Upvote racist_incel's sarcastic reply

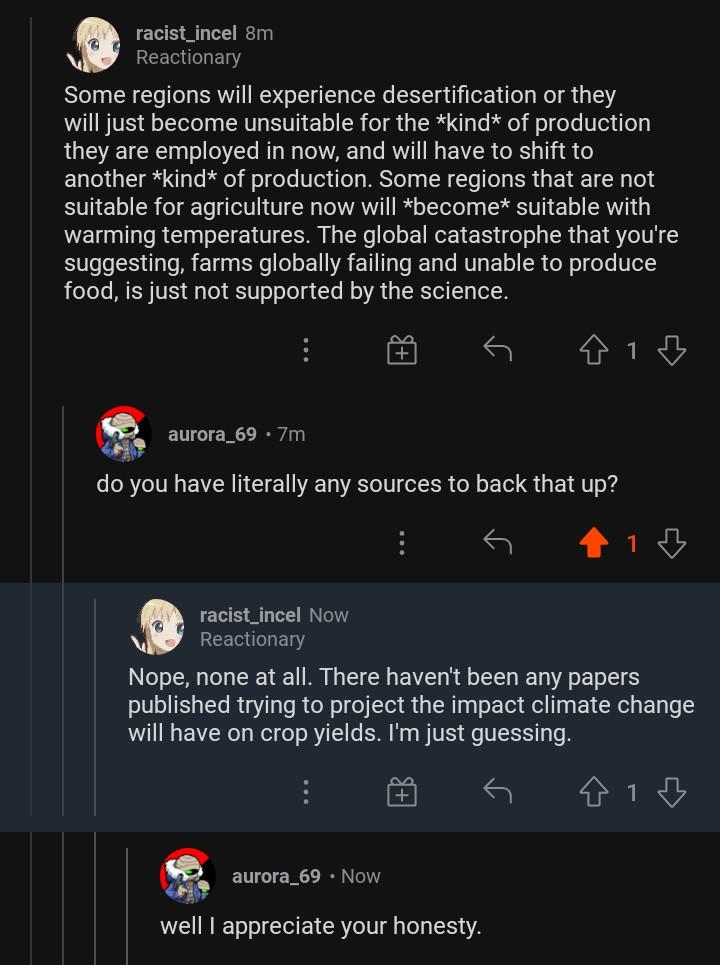(x=595, y=791)
